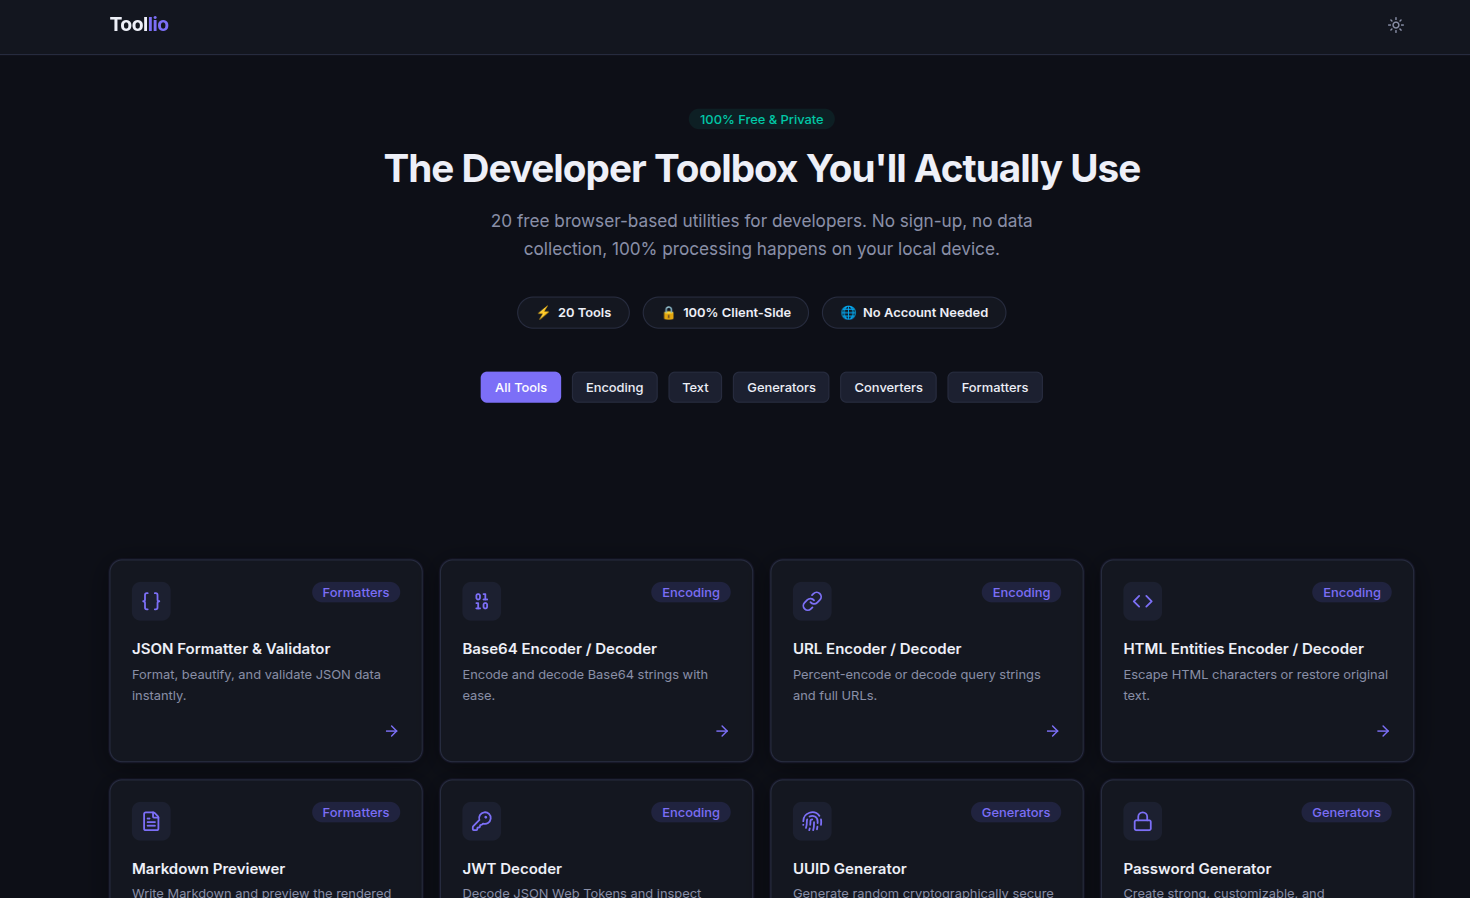Click the Password Generator padlock icon
Screen dimensions: 1470x898
[1142, 821]
